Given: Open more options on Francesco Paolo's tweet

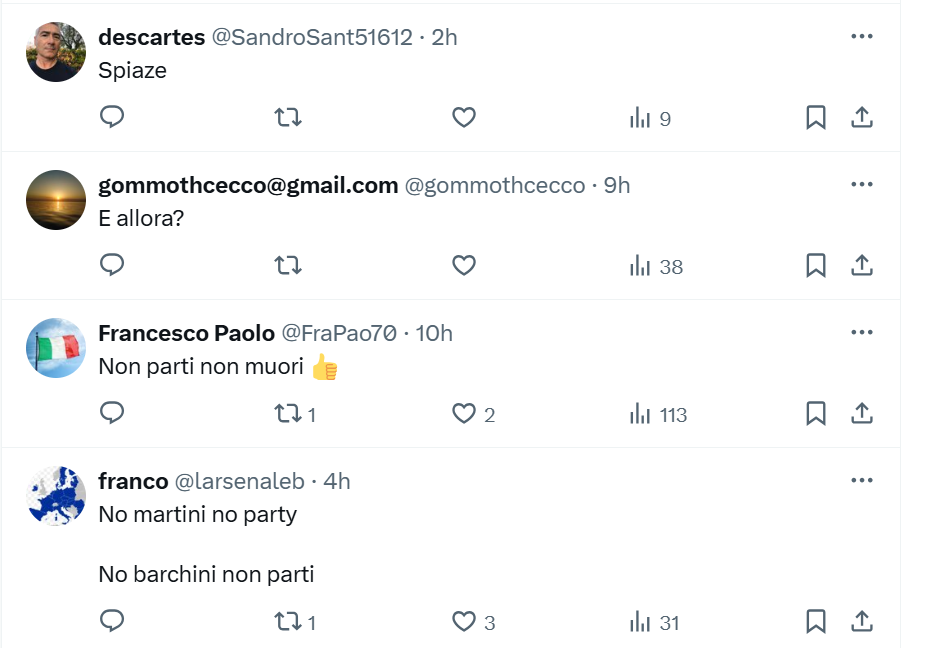Looking at the screenshot, I should click(861, 332).
